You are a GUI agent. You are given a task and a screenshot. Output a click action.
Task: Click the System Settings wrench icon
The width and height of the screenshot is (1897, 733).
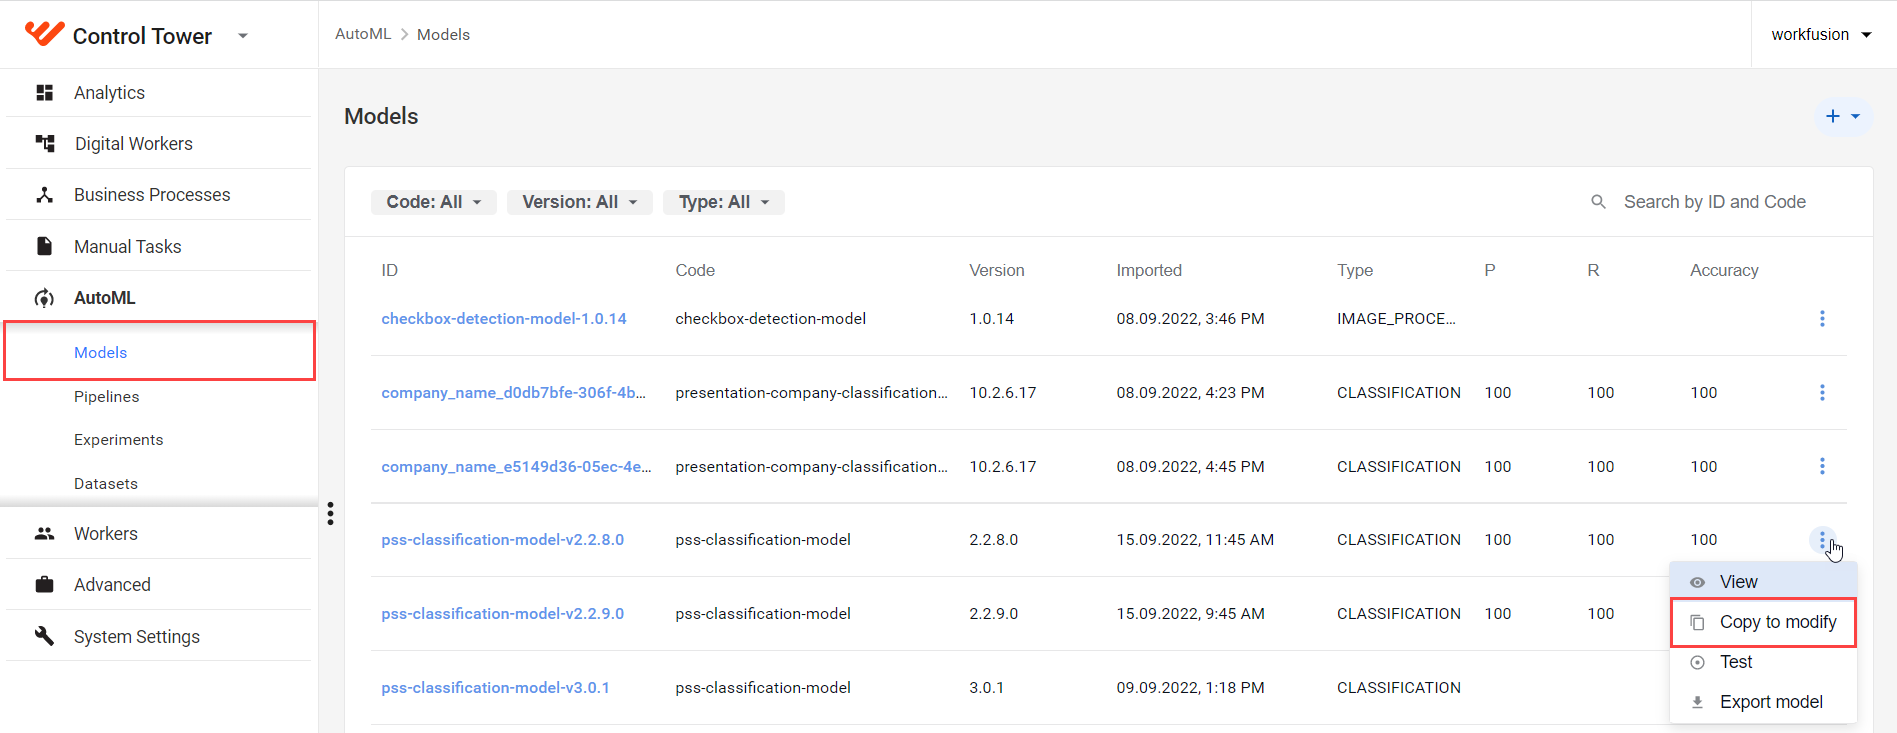(x=44, y=636)
